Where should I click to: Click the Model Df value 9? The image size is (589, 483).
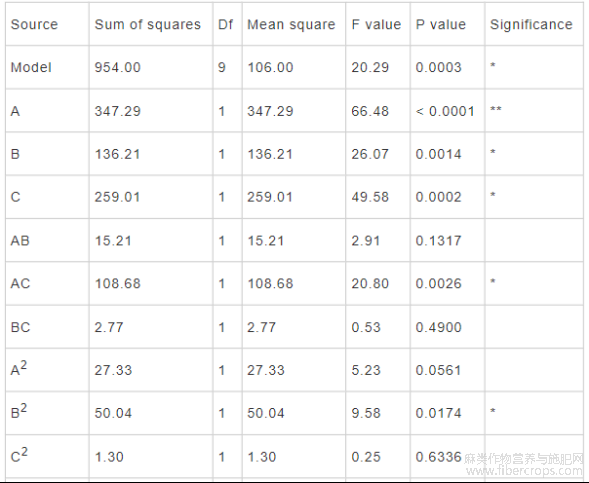[x=222, y=68]
